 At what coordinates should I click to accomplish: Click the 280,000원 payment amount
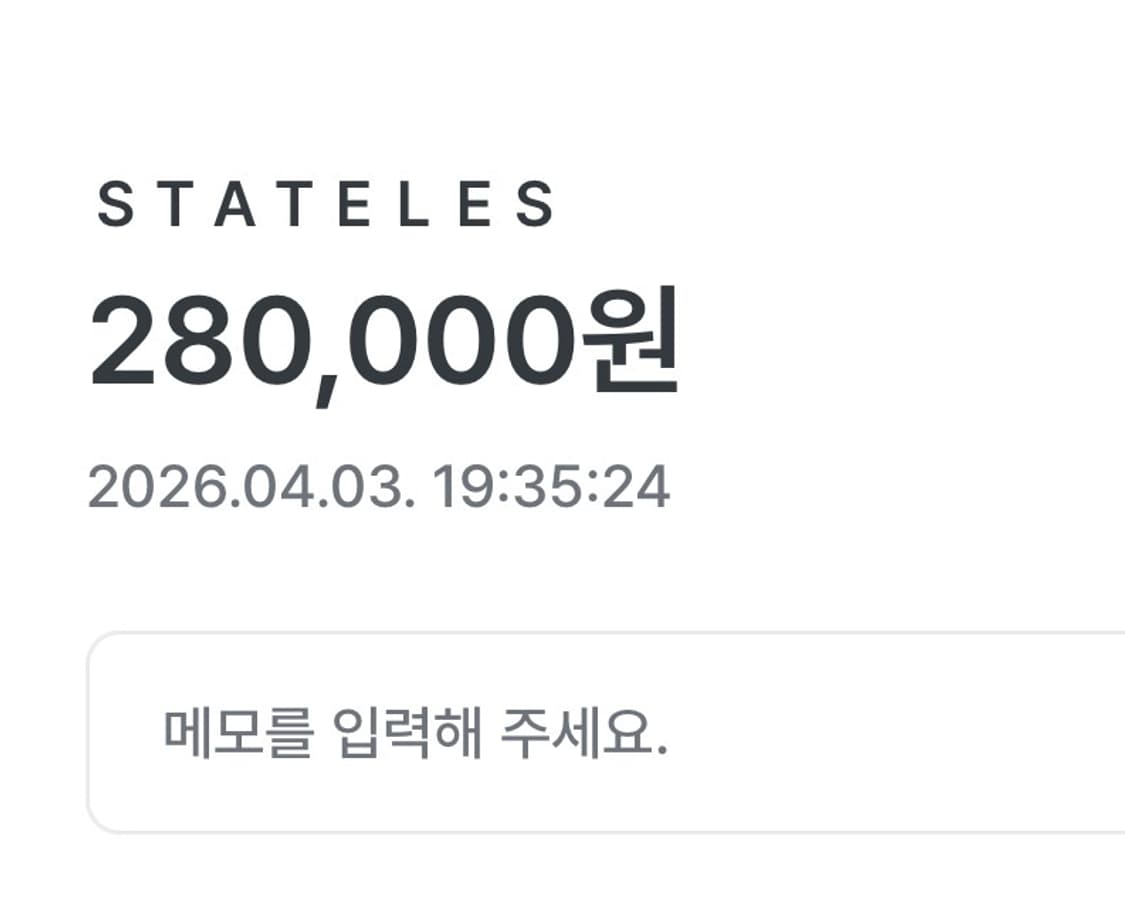[384, 343]
